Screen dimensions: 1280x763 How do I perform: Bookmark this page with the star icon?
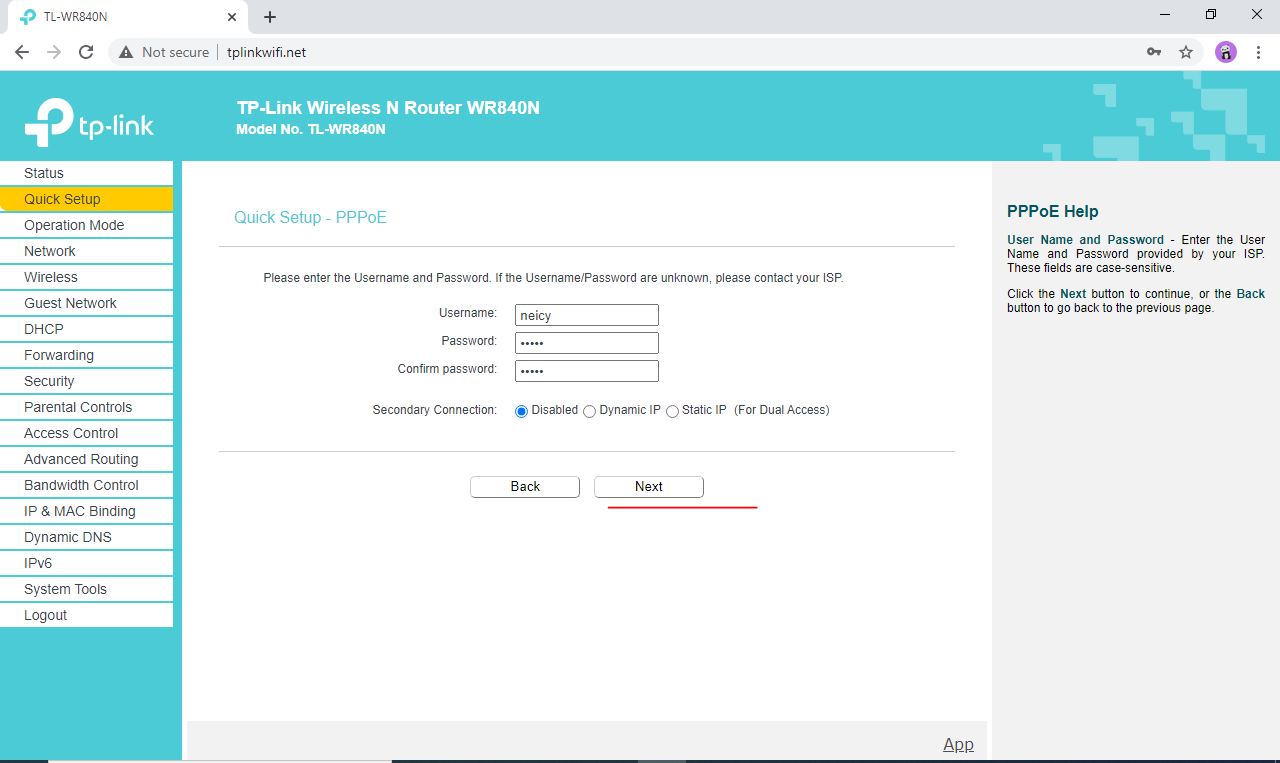pyautogui.click(x=1186, y=52)
